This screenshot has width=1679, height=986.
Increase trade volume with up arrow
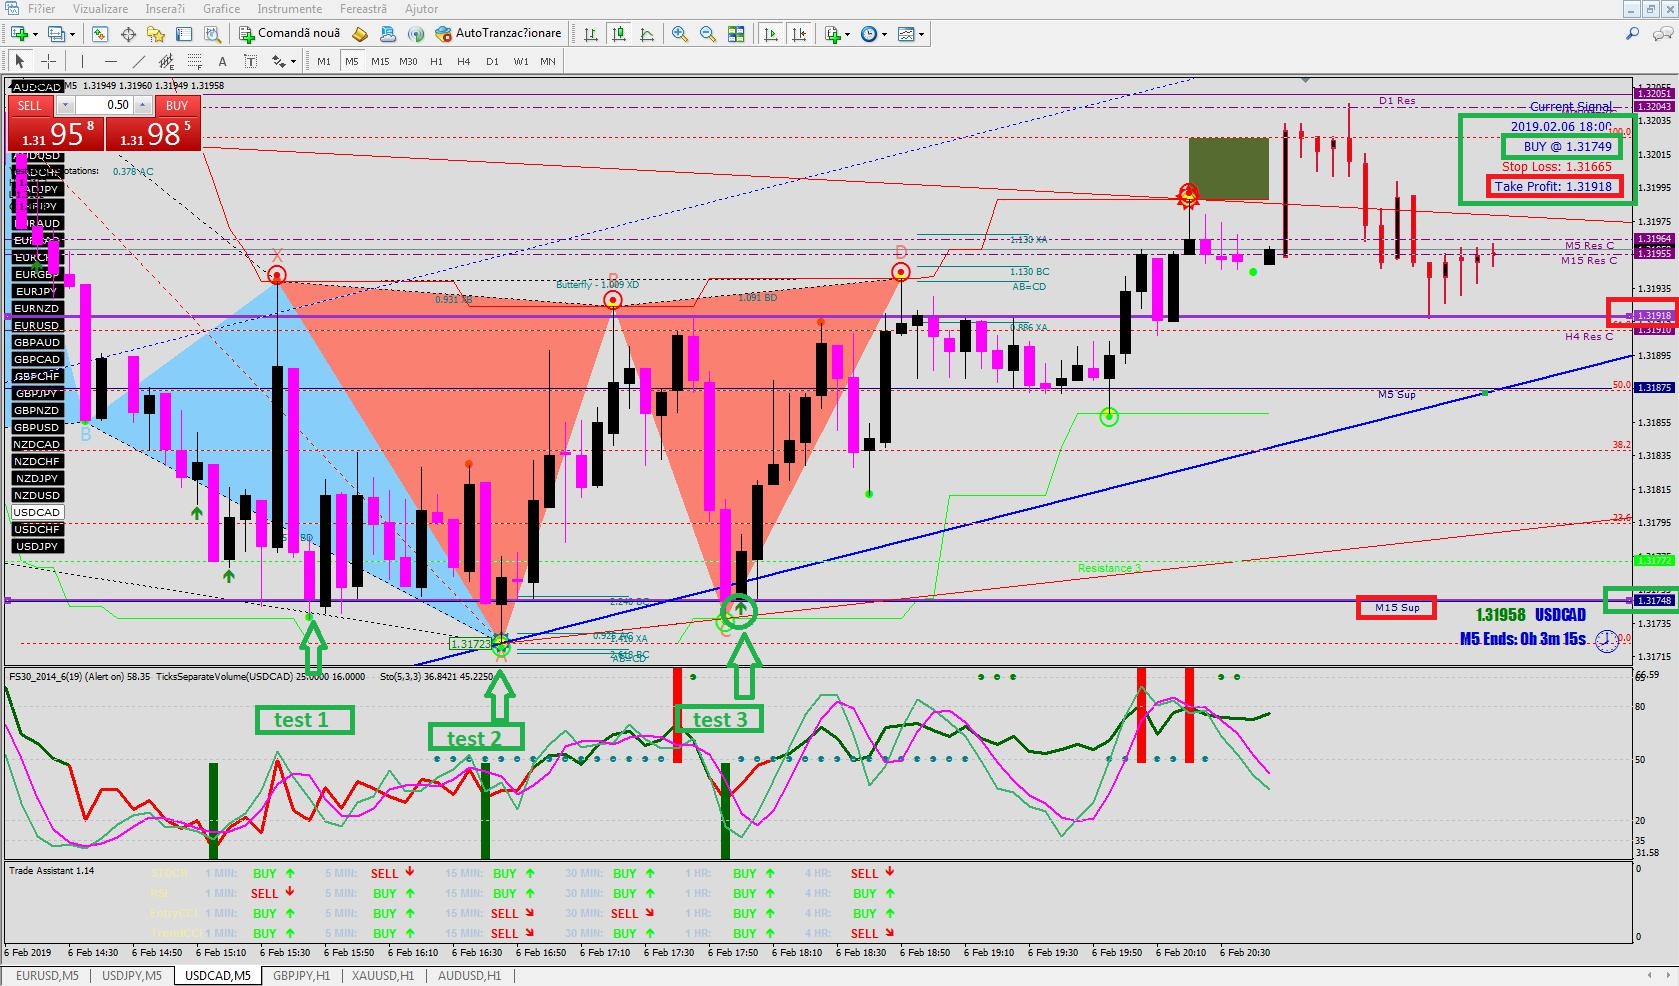[x=143, y=105]
